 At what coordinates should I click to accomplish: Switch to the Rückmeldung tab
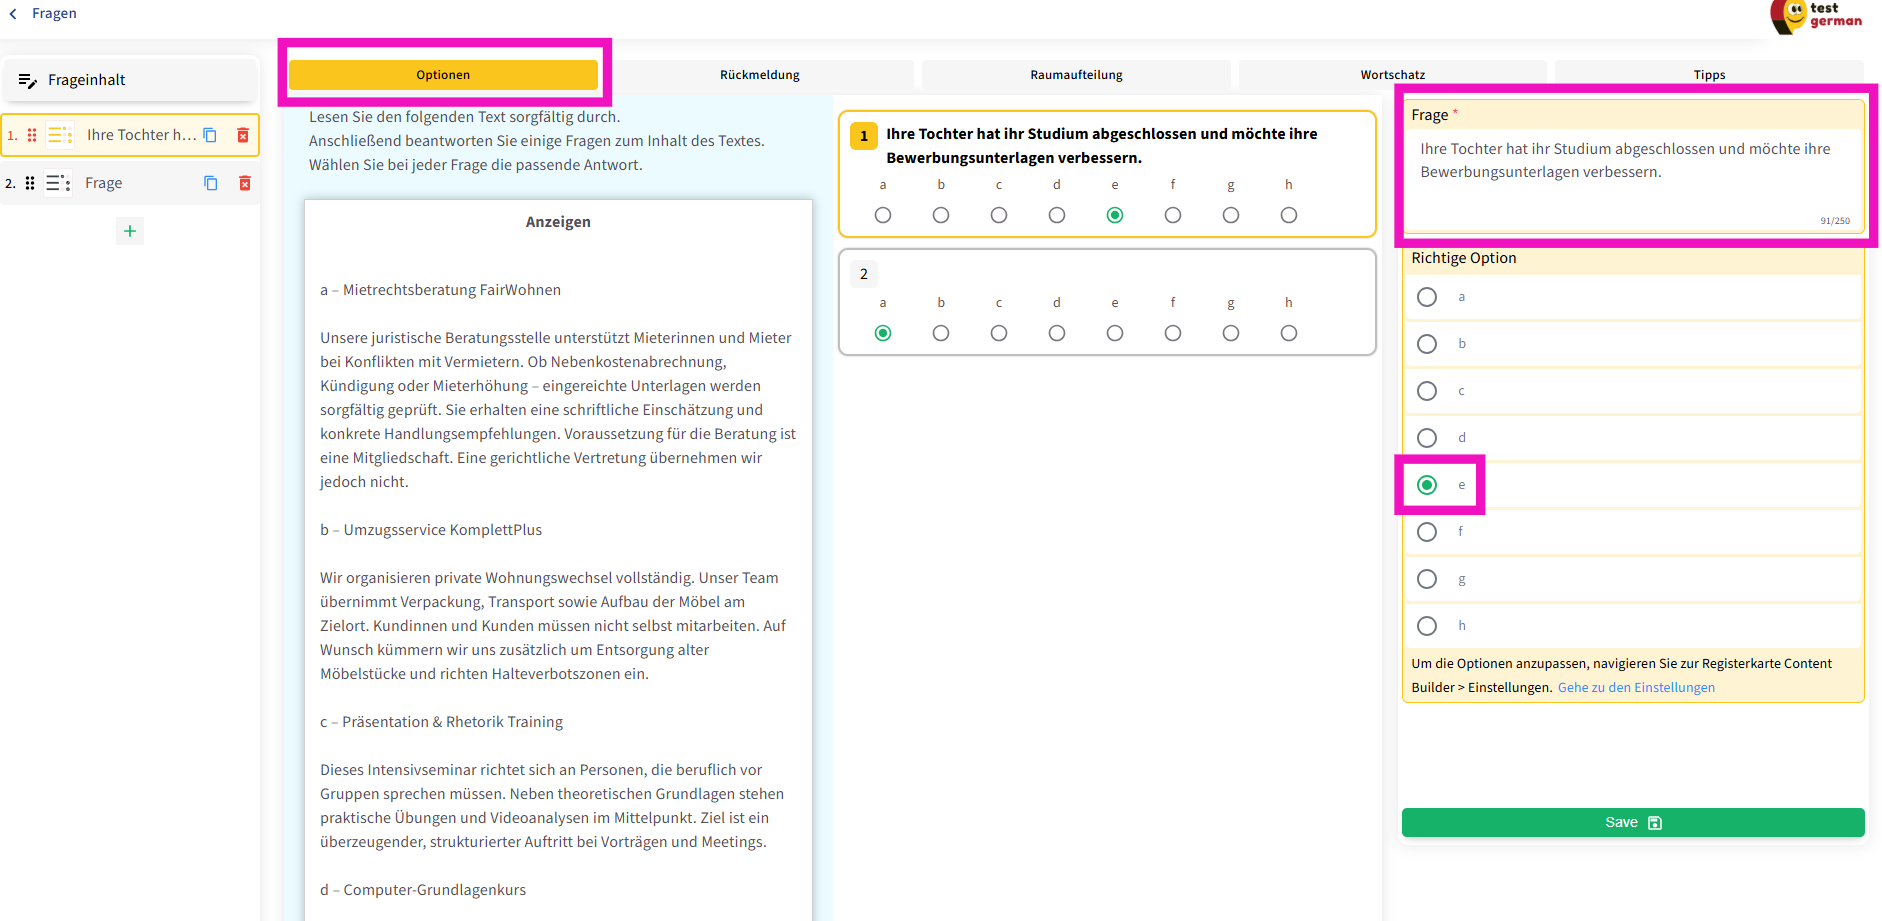click(x=760, y=75)
